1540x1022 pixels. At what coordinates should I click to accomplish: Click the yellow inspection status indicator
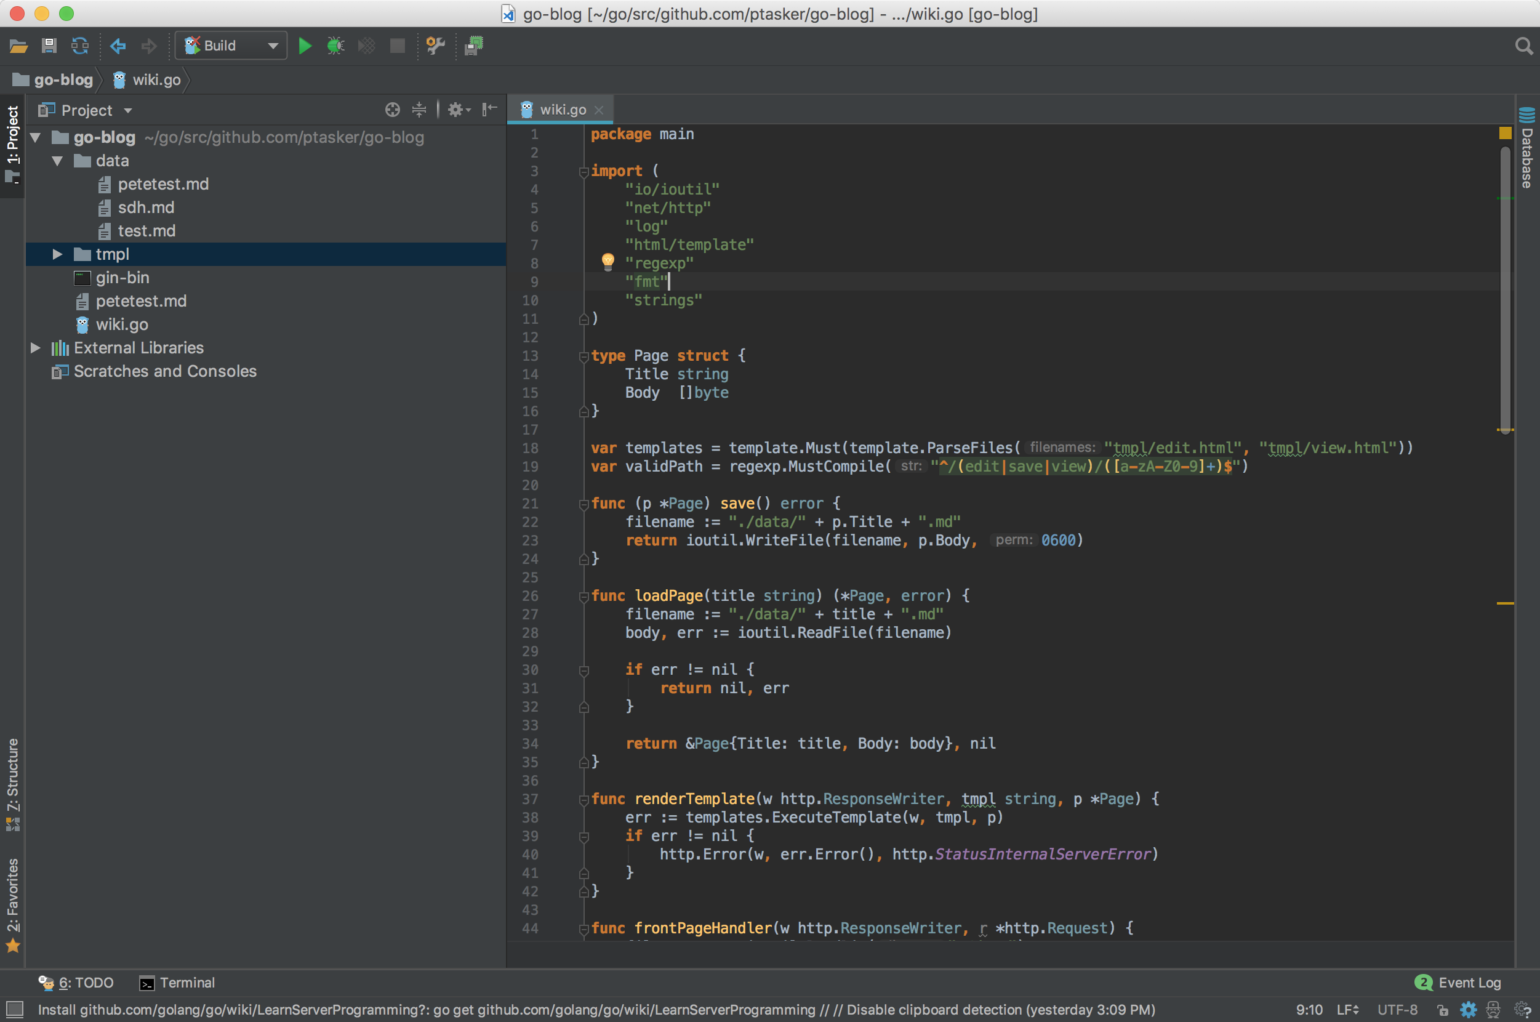[x=1505, y=133]
